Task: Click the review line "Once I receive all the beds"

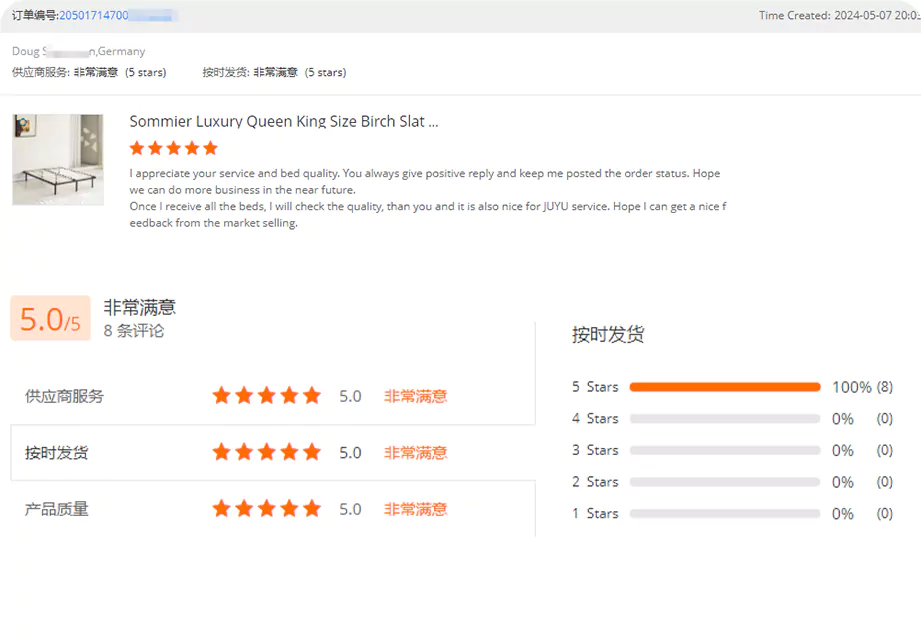Action: click(428, 206)
